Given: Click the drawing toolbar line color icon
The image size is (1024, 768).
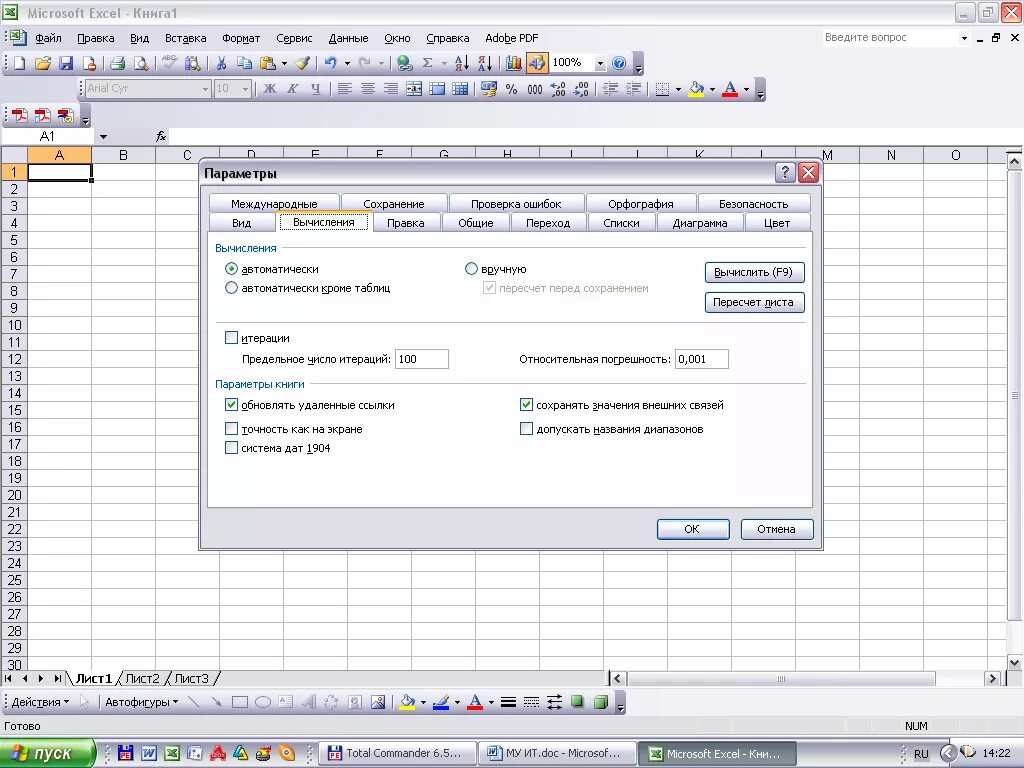Looking at the screenshot, I should pyautogui.click(x=441, y=702).
